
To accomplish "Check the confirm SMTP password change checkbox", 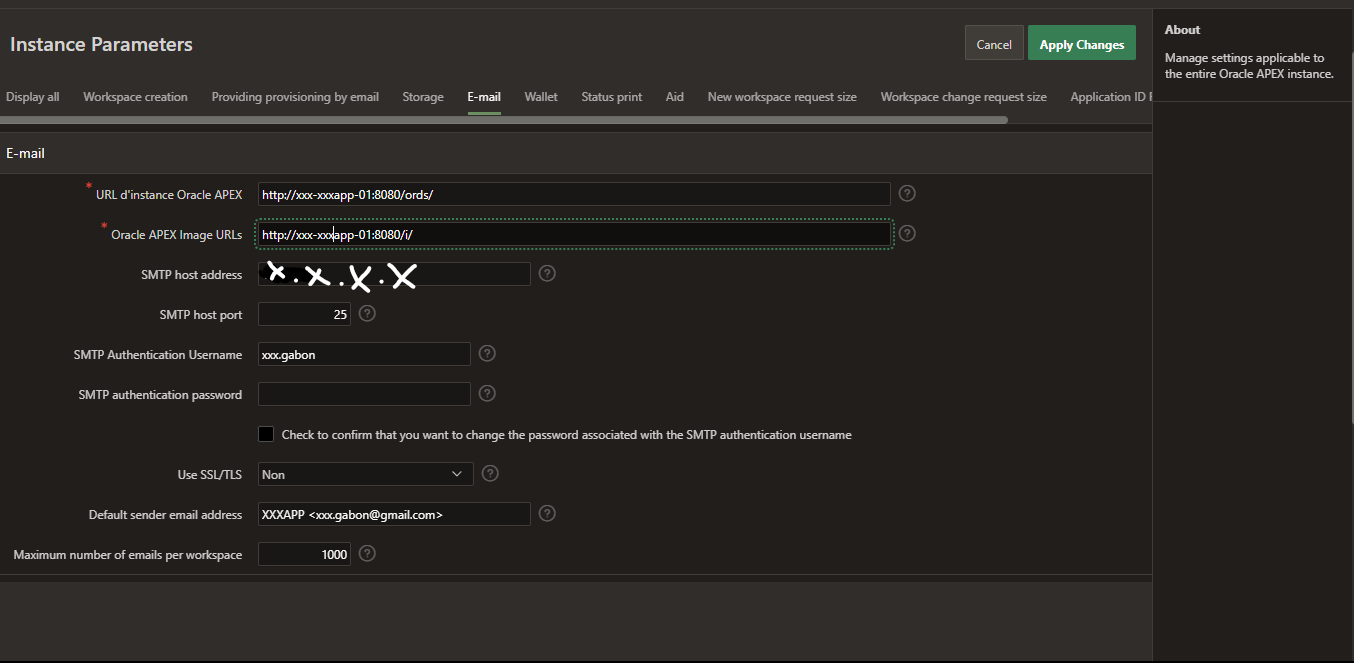I will click(x=266, y=434).
